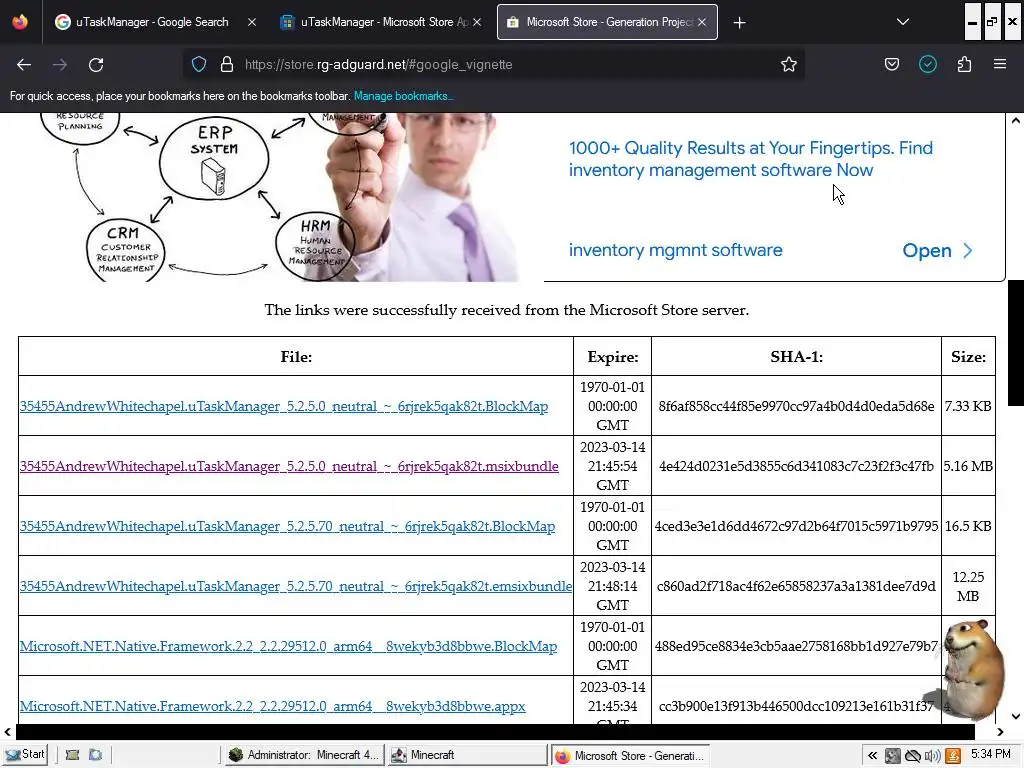Open a new browser tab
The height and width of the screenshot is (768, 1024).
(739, 23)
